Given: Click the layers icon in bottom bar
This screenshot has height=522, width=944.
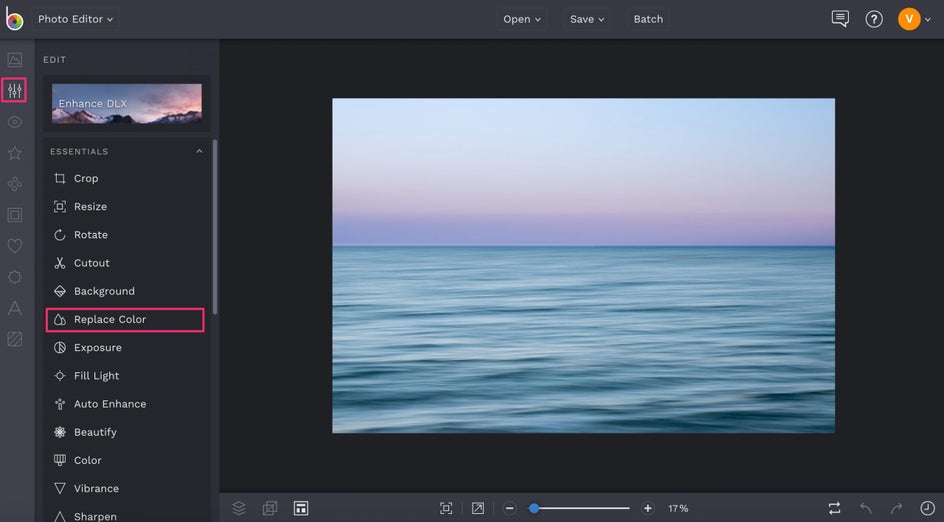Looking at the screenshot, I should [239, 508].
